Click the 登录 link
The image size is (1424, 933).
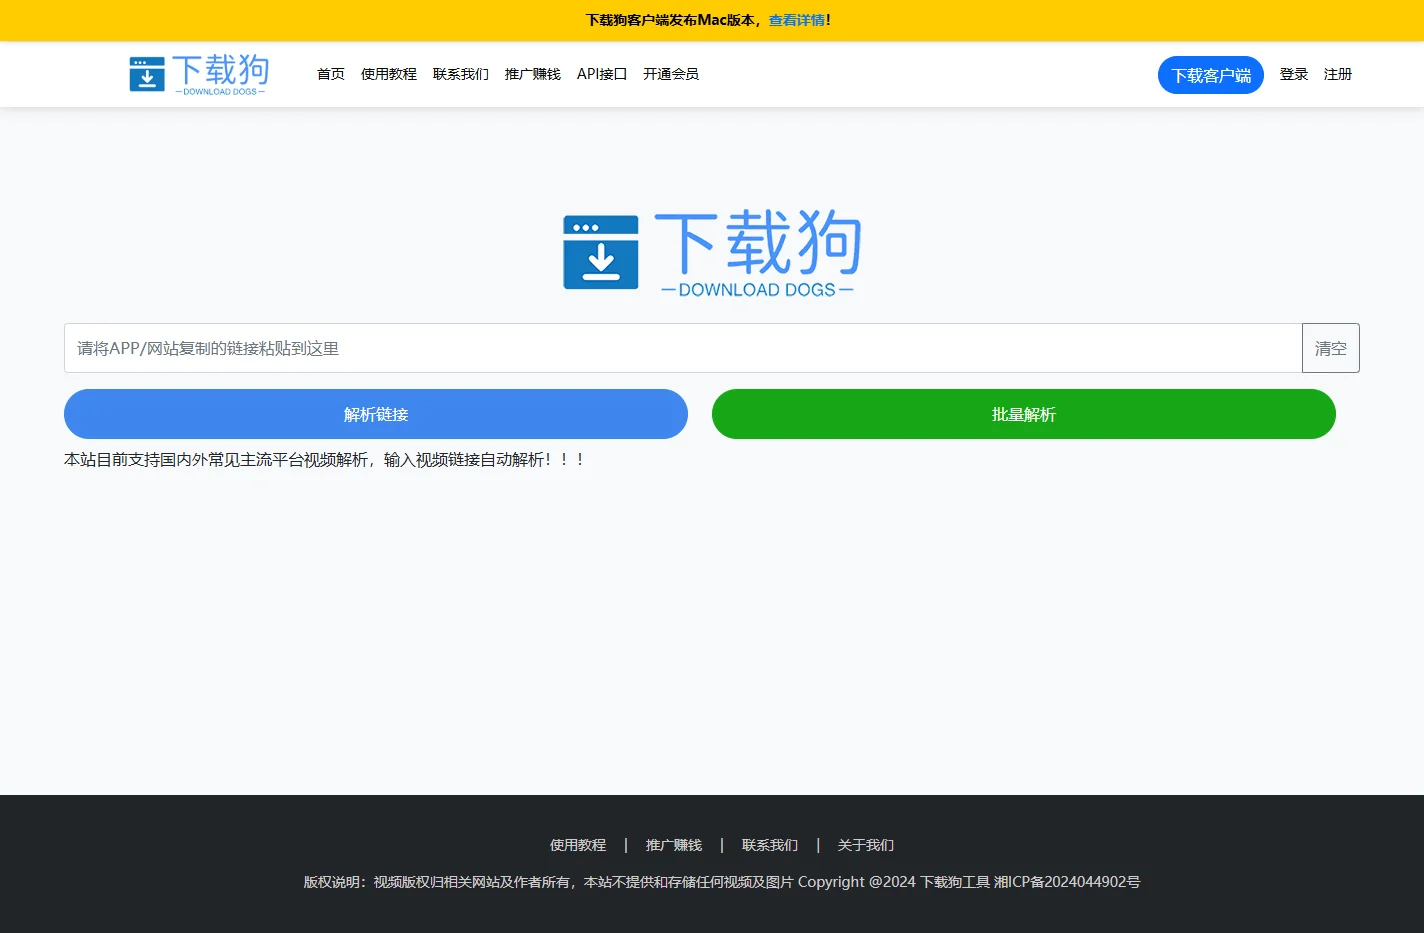coord(1294,74)
